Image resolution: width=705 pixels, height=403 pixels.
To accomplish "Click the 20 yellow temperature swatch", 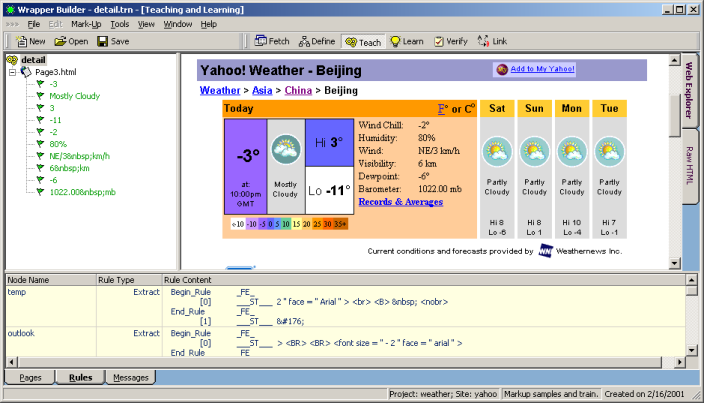I will (x=307, y=224).
